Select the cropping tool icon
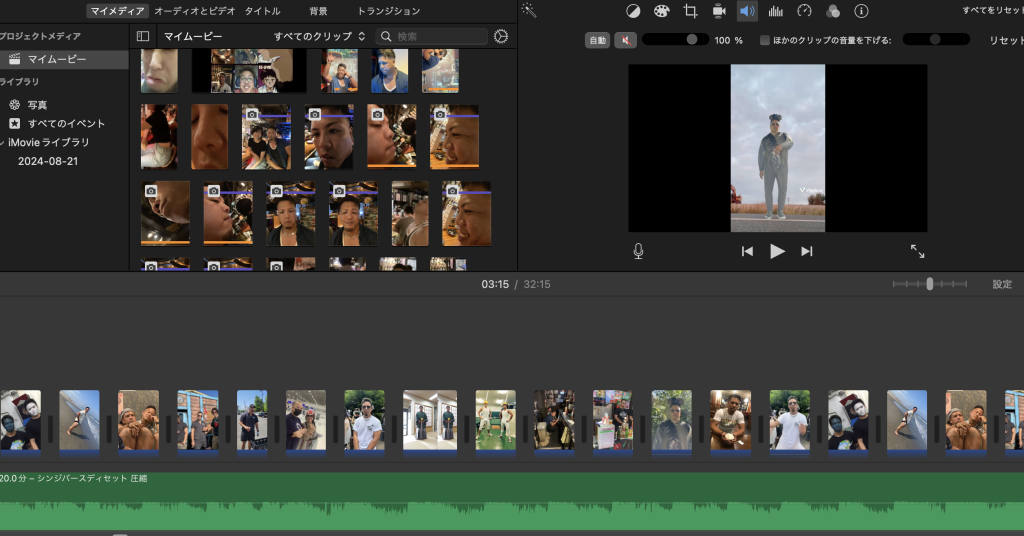Viewport: 1024px width, 536px height. click(690, 11)
